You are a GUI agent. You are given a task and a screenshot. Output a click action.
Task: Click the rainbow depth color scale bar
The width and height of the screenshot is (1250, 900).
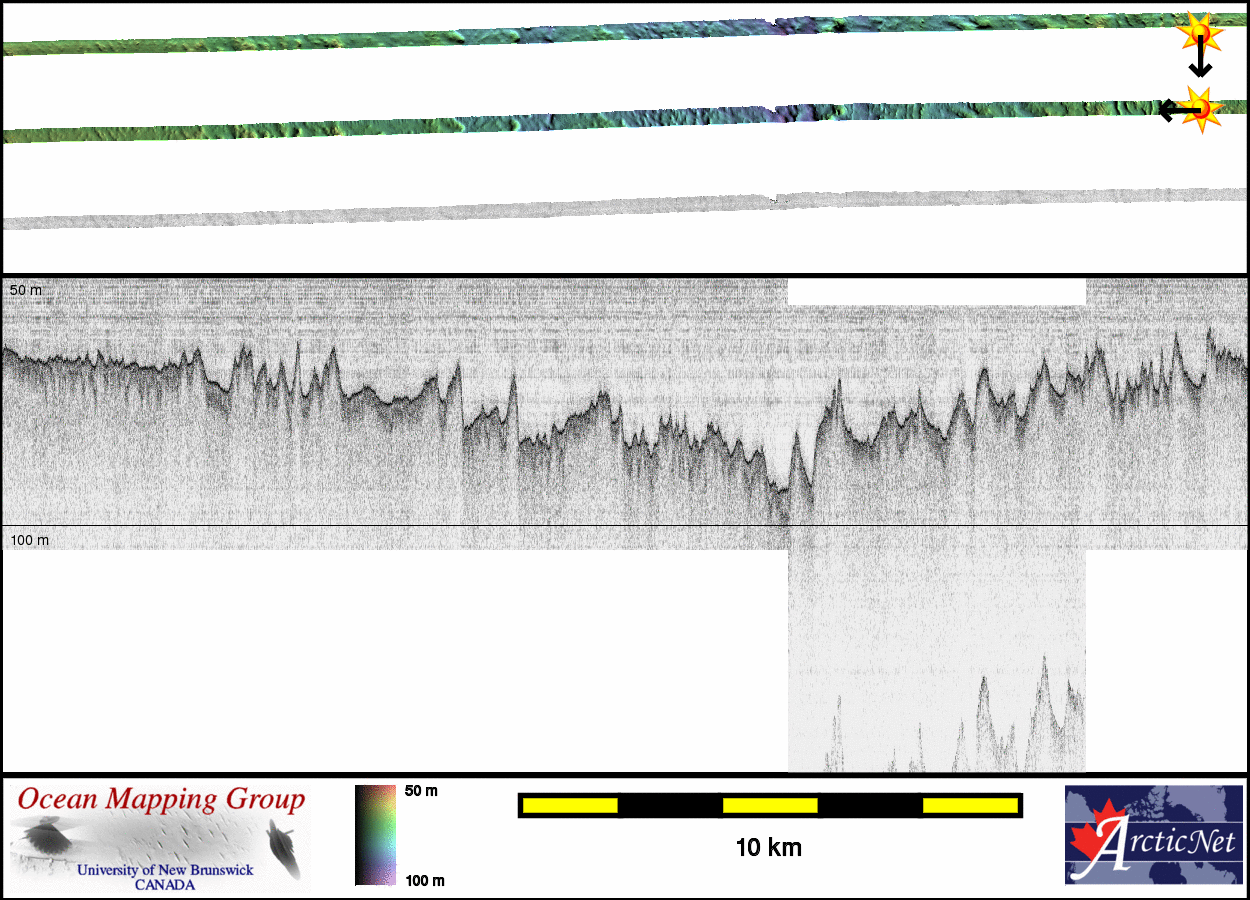[x=375, y=834]
